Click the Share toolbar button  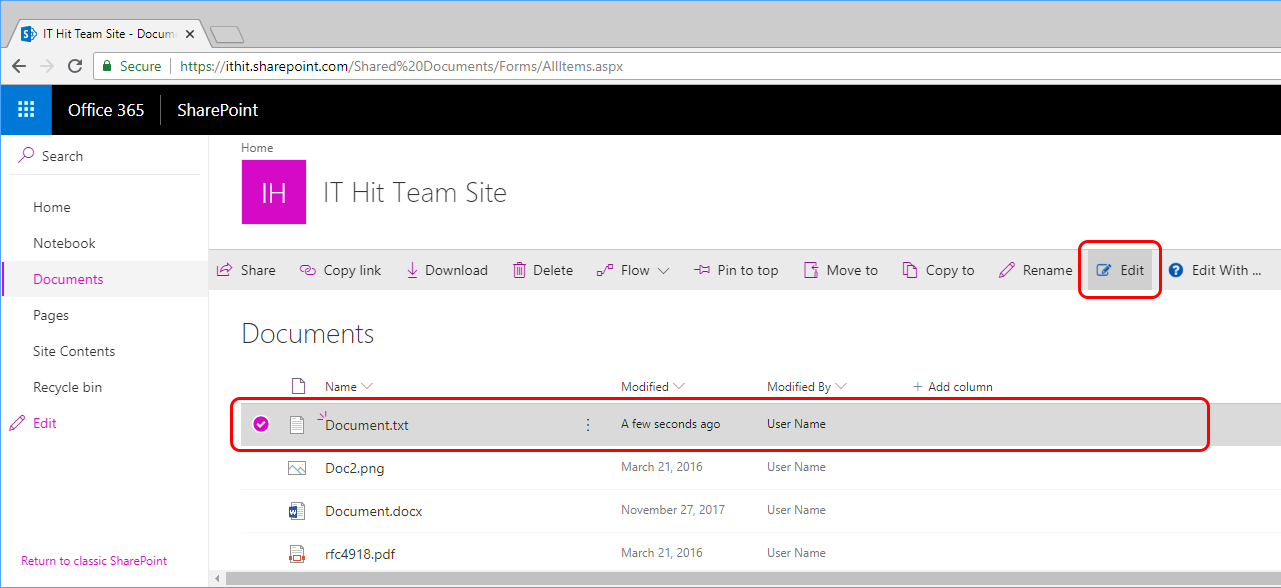click(x=246, y=270)
